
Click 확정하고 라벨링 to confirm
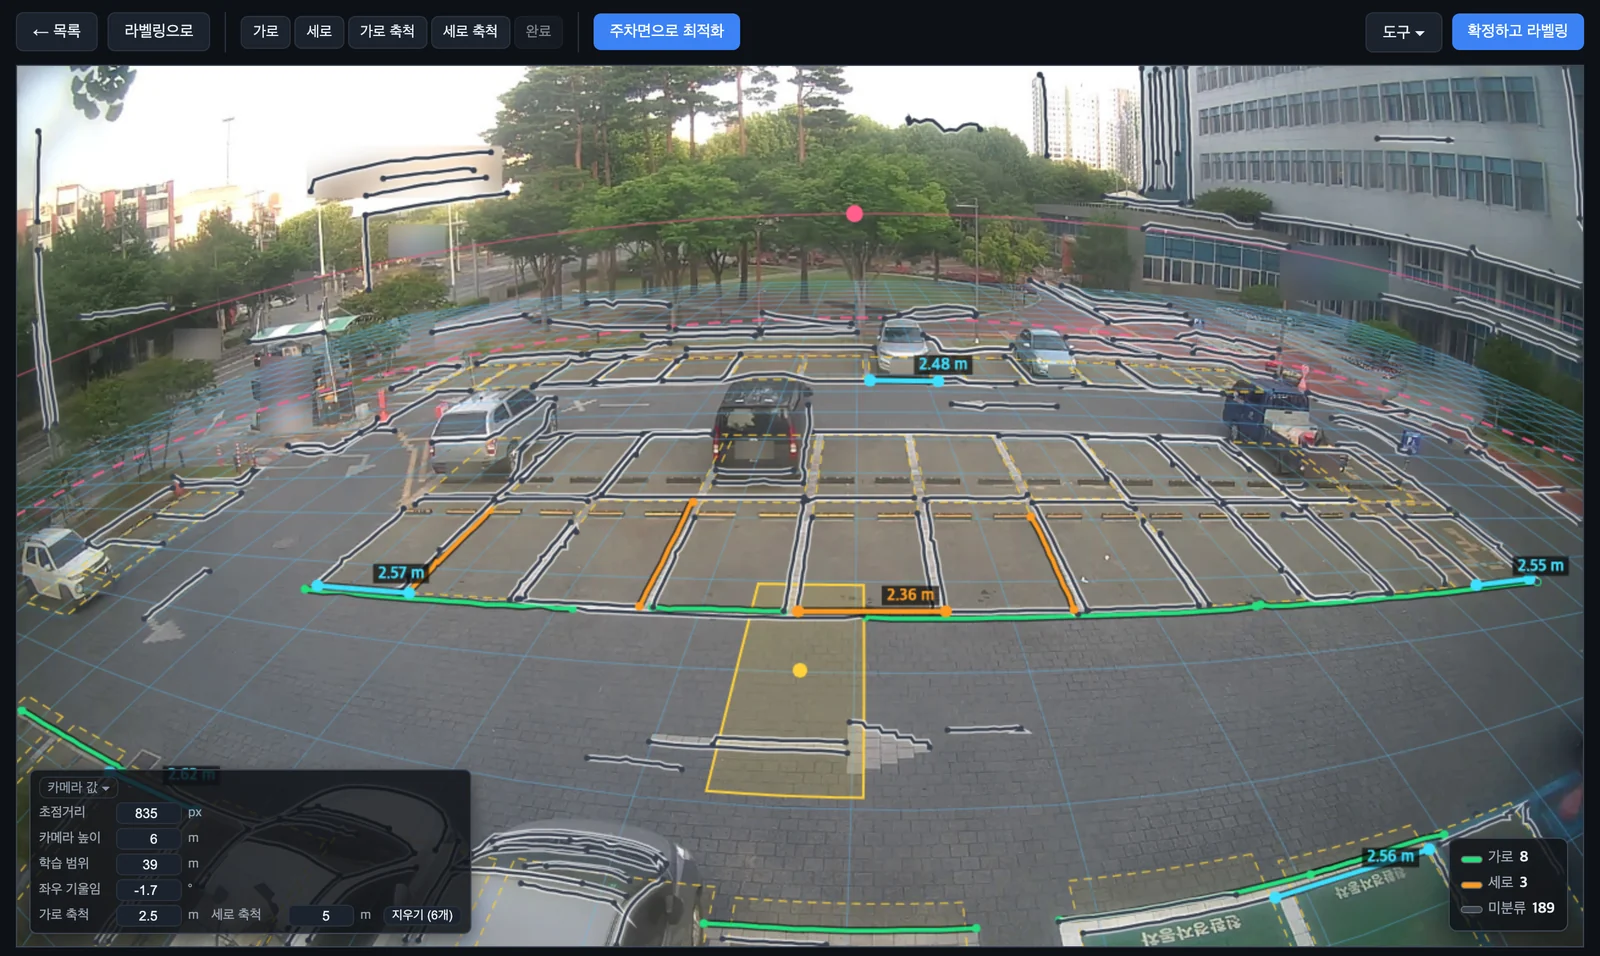pos(1517,31)
